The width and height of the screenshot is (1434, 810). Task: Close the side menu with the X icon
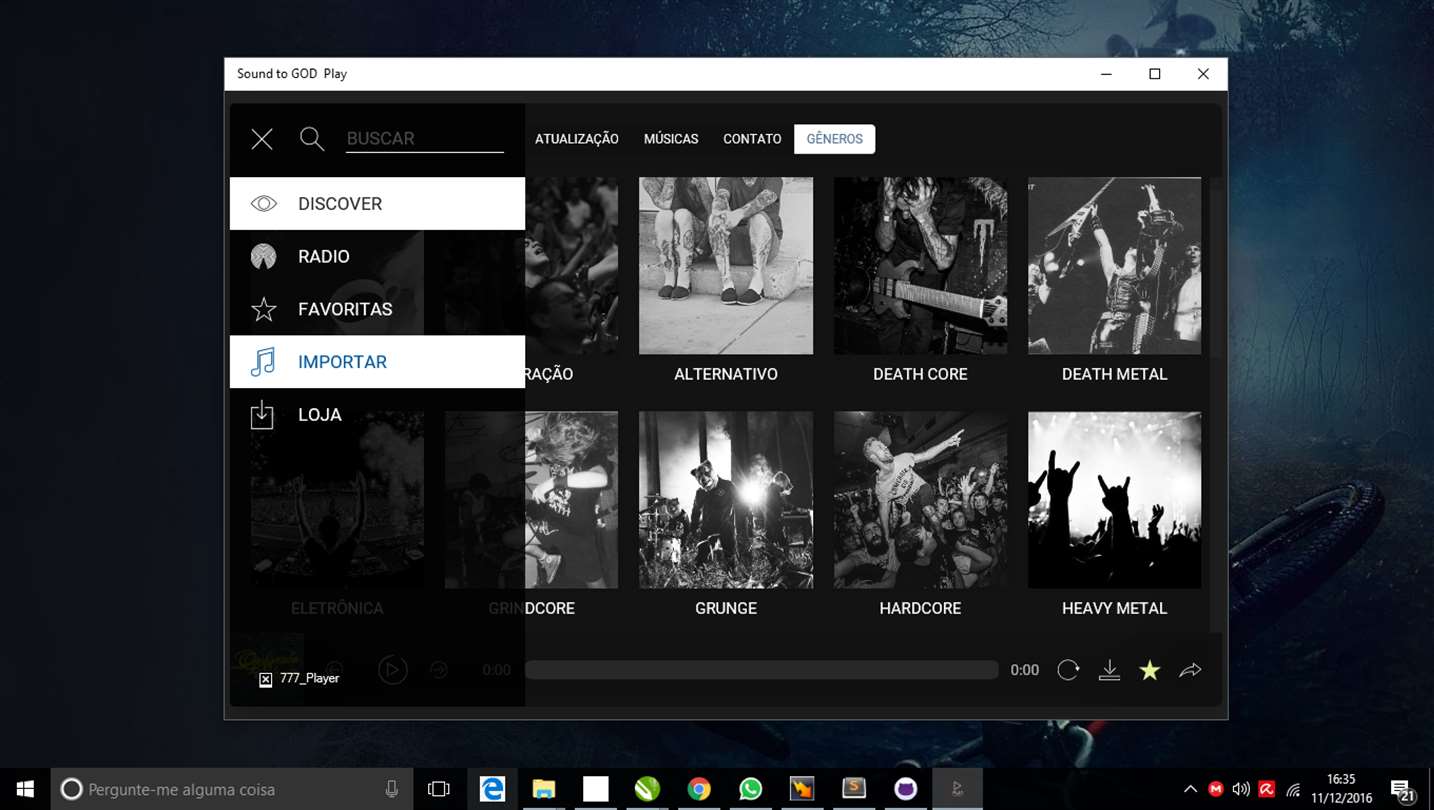point(262,139)
